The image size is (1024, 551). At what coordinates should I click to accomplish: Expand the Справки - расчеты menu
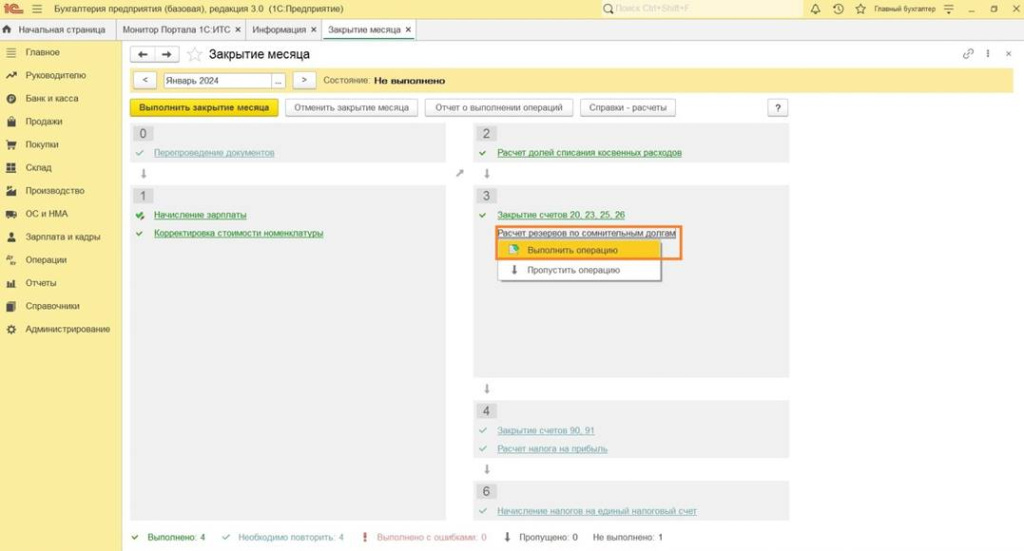[x=628, y=107]
